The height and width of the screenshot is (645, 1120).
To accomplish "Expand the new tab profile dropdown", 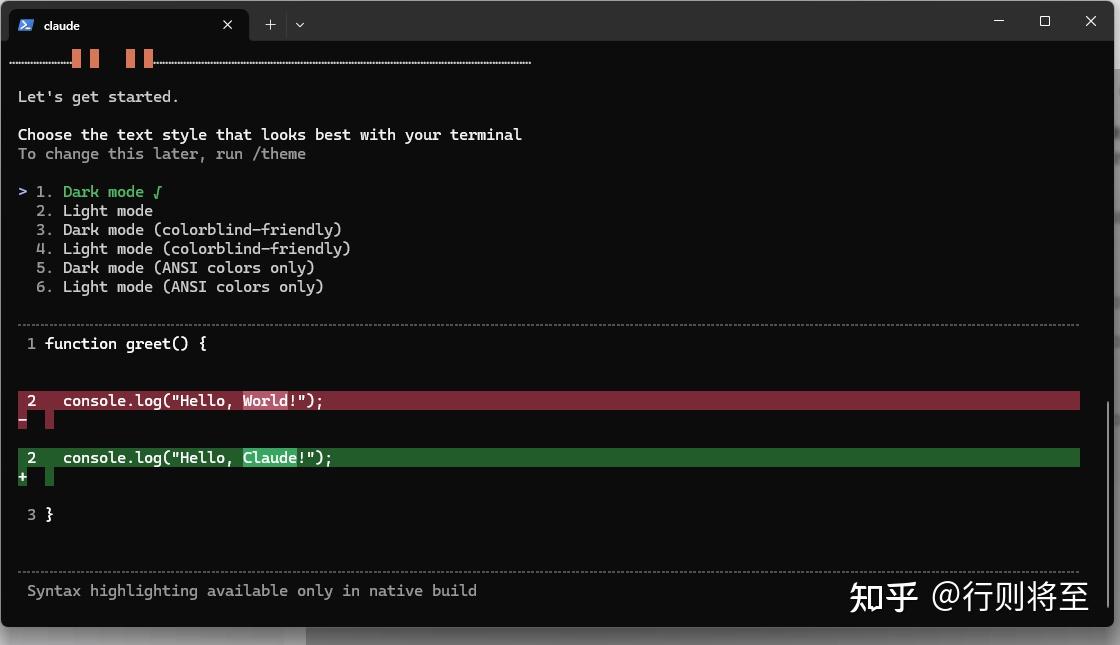I will 299,25.
